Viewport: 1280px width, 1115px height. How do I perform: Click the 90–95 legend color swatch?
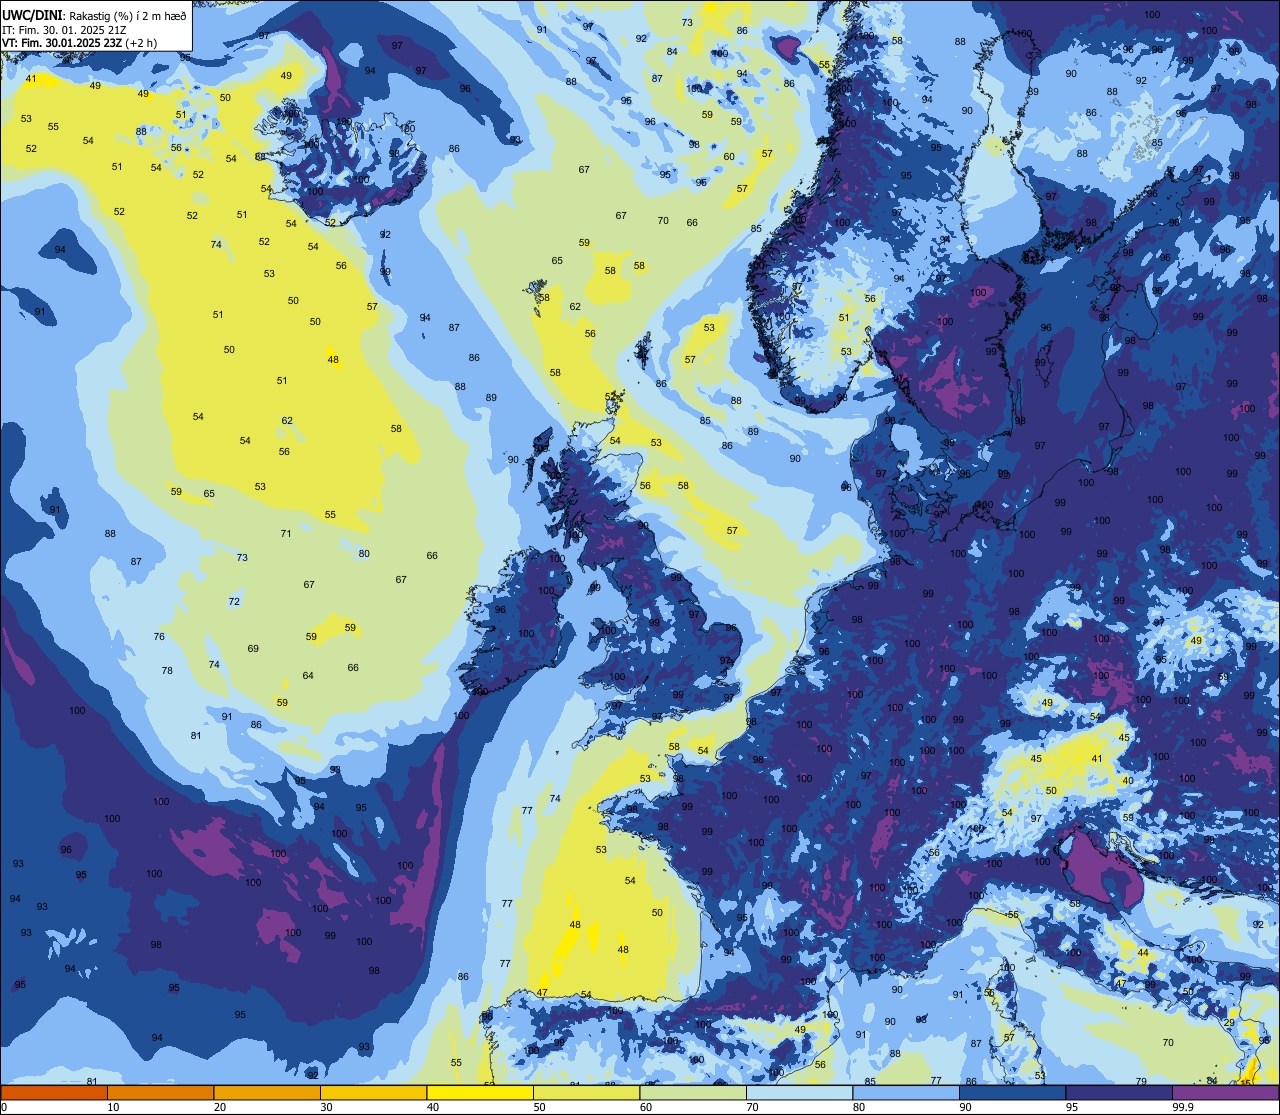tap(1012, 1092)
